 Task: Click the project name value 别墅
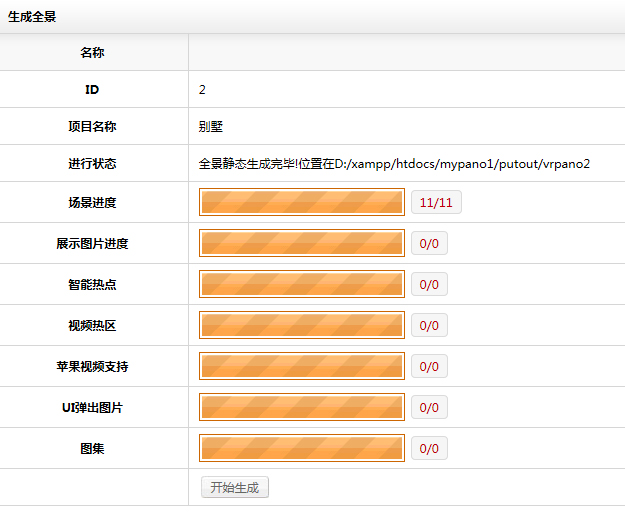tap(211, 127)
